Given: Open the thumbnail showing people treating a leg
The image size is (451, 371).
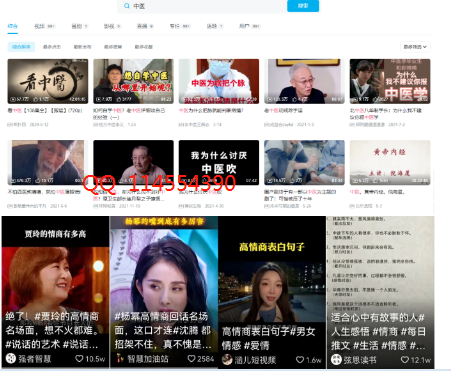Looking at the screenshot, I should pyautogui.click(x=304, y=162).
